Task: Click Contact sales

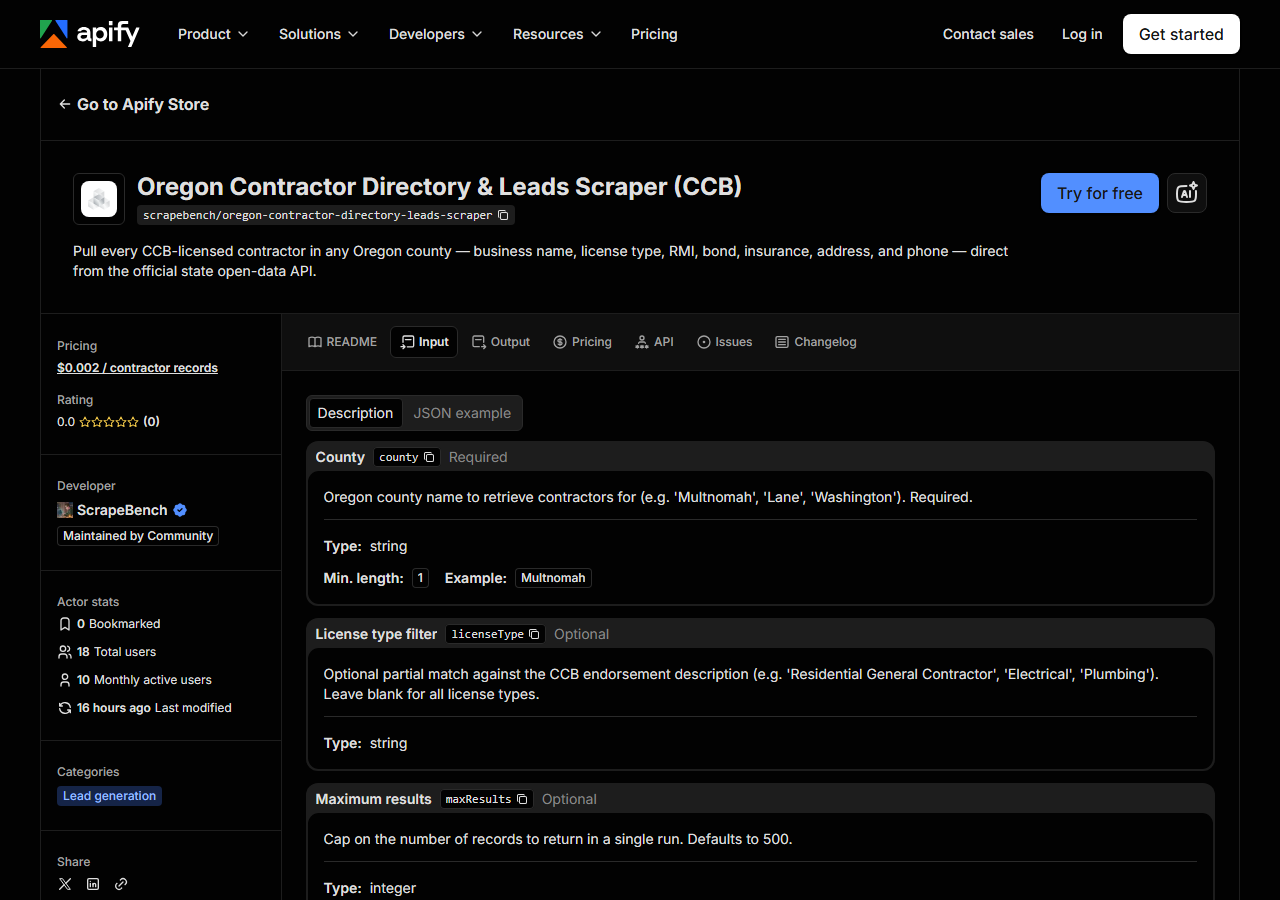Action: tap(988, 34)
